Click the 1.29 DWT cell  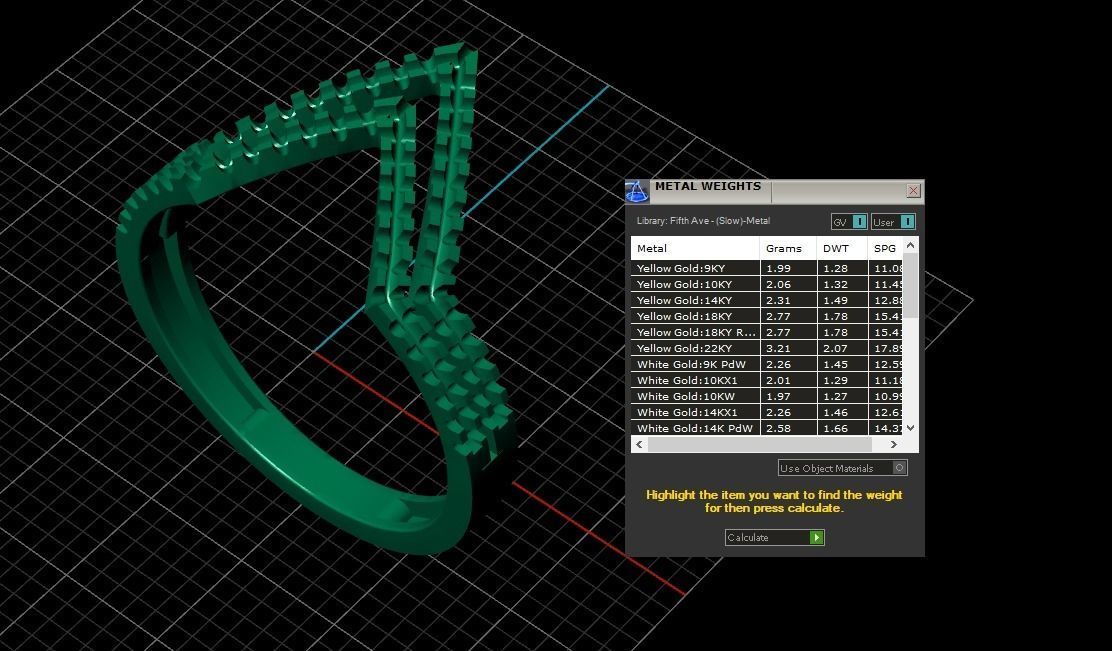click(x=843, y=380)
